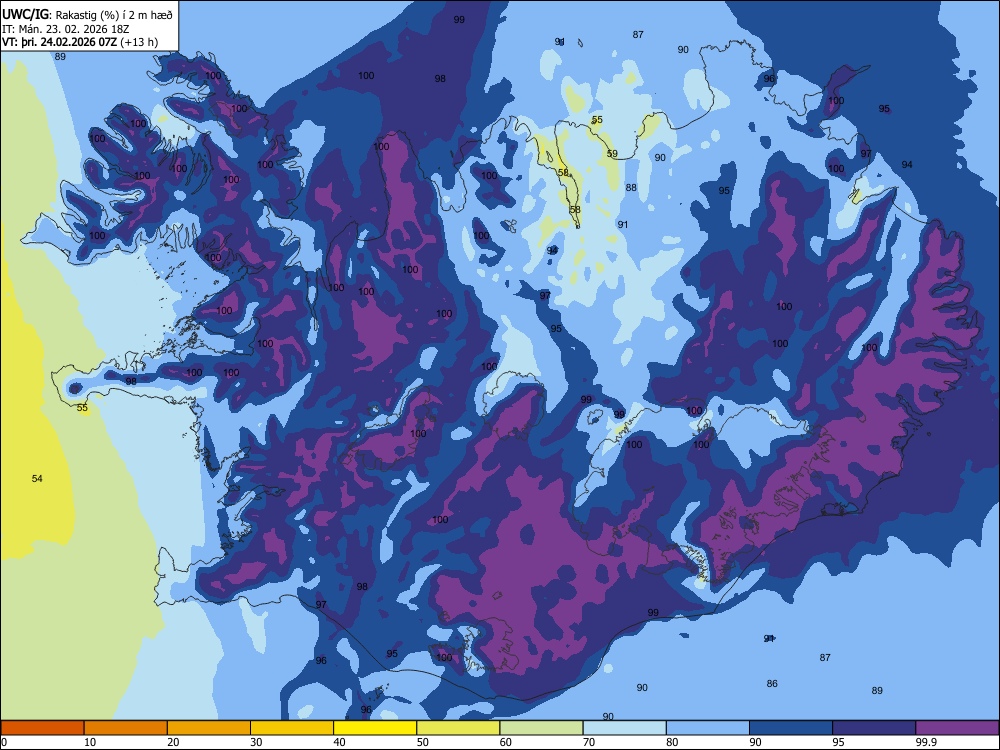The width and height of the screenshot is (1000, 750).
Task: Click the 'VT: þri. 24.02.2026 07Z (+13 h)' line
Action: pyautogui.click(x=80, y=42)
